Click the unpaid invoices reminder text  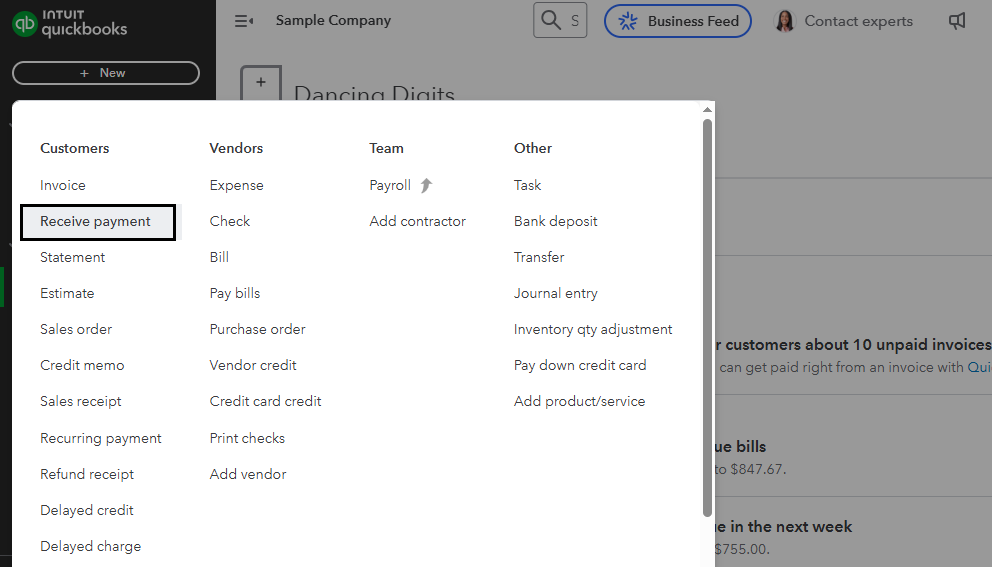(x=852, y=345)
